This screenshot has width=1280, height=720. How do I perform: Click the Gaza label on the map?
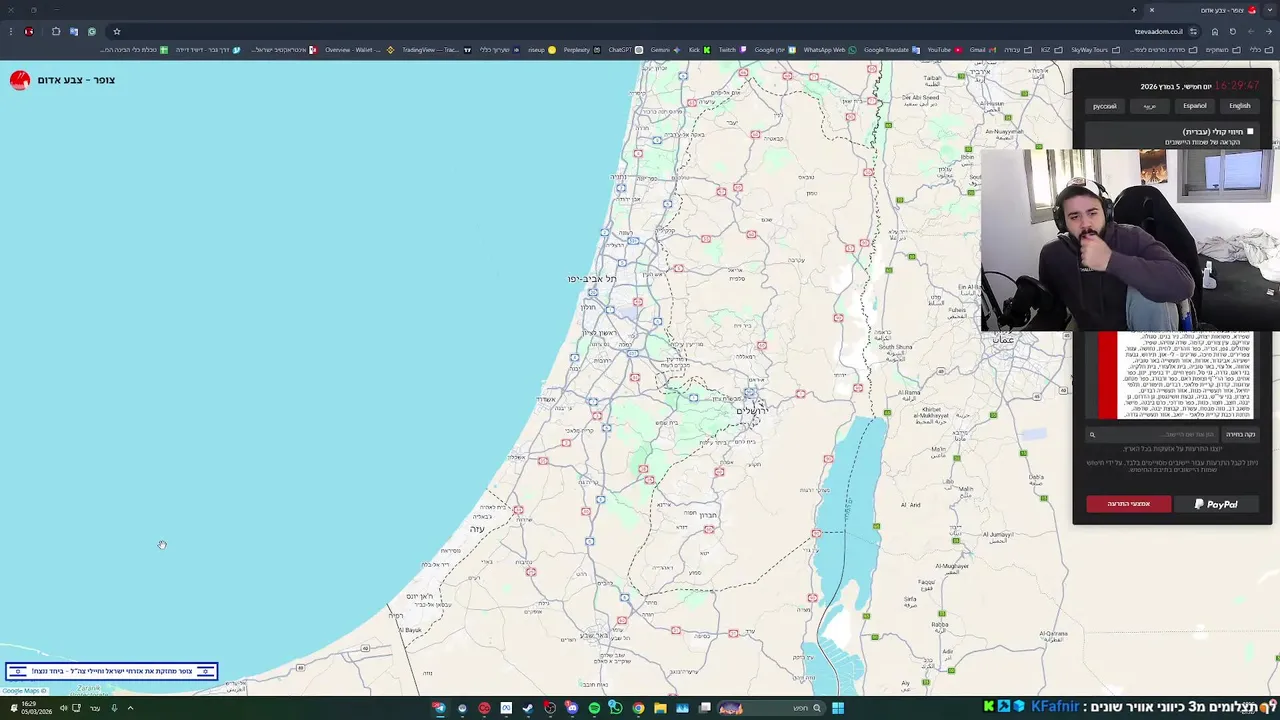tap(477, 528)
